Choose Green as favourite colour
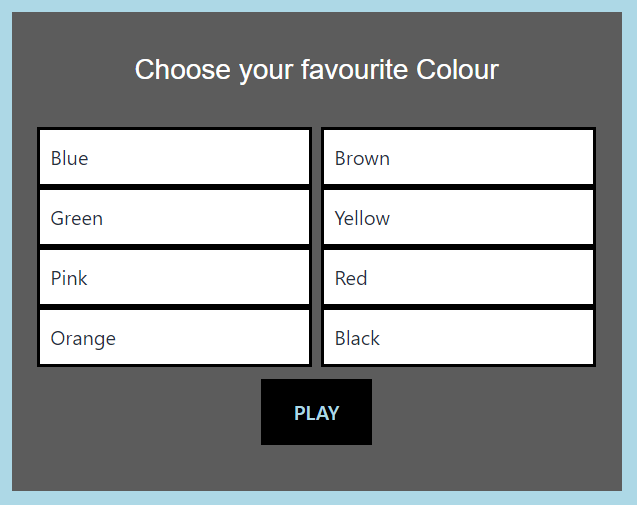 tap(174, 217)
